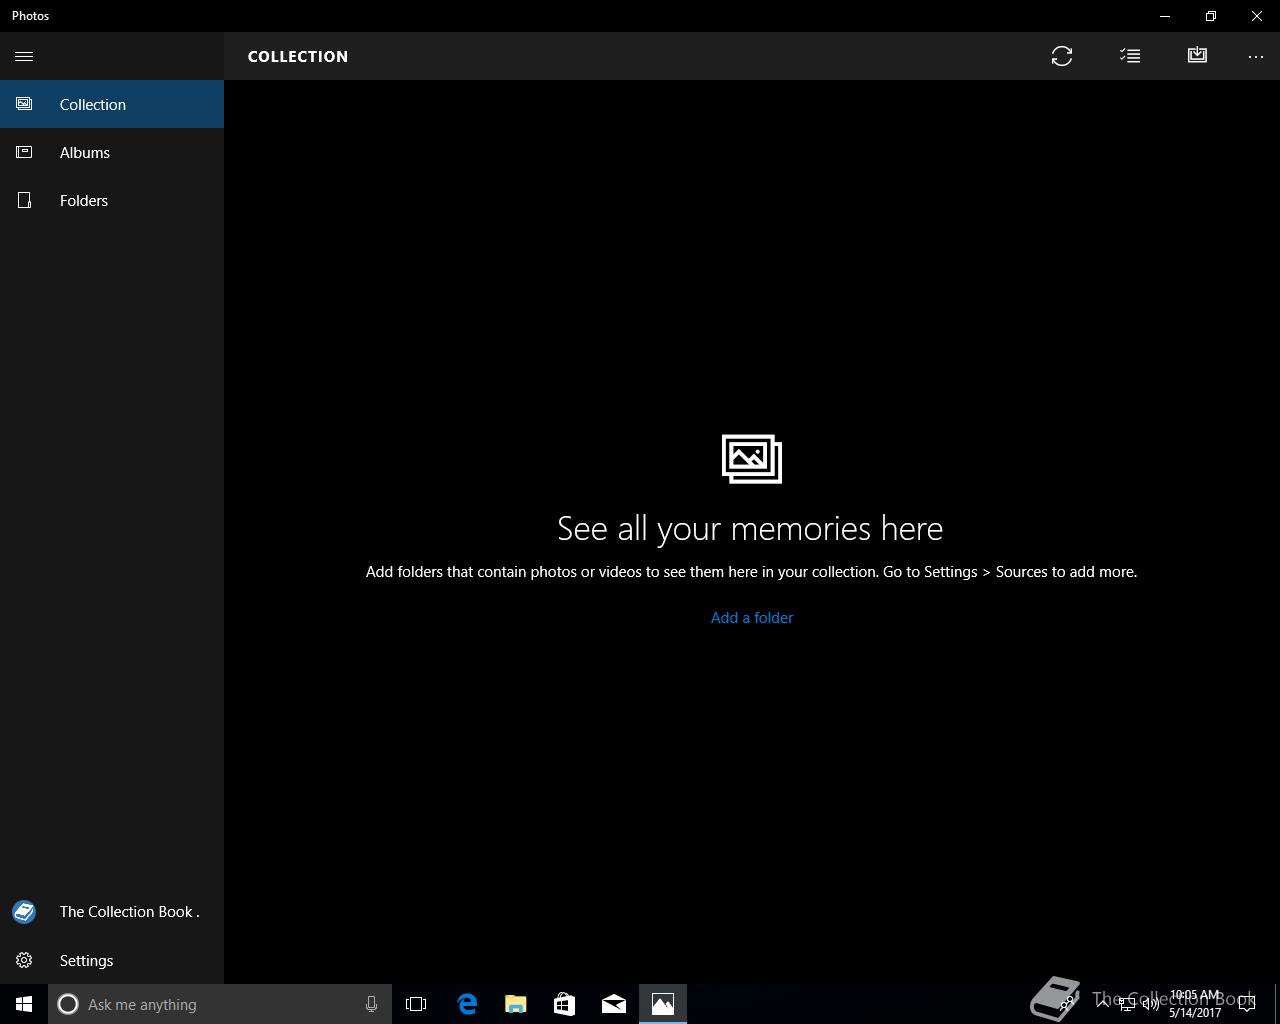The width and height of the screenshot is (1280, 1024).
Task: Click the Select checklist icon
Action: pos(1130,56)
